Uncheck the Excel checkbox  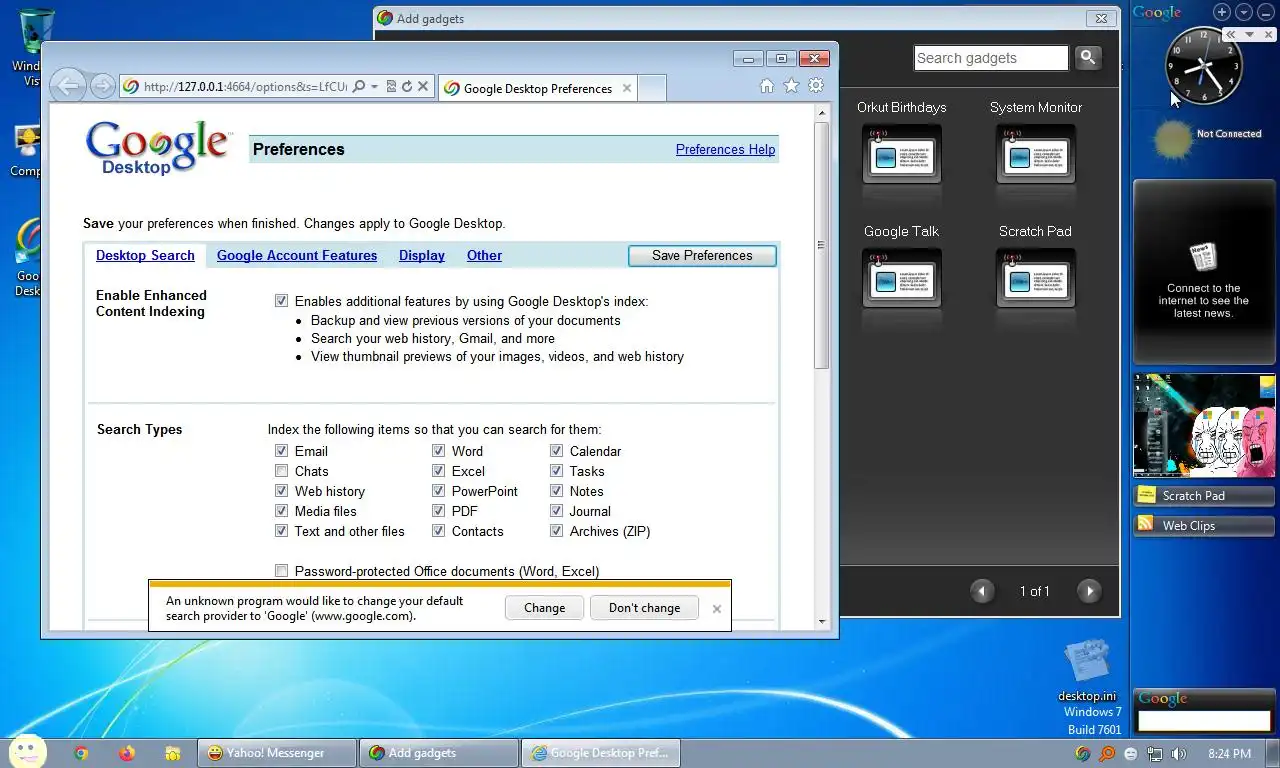438,471
